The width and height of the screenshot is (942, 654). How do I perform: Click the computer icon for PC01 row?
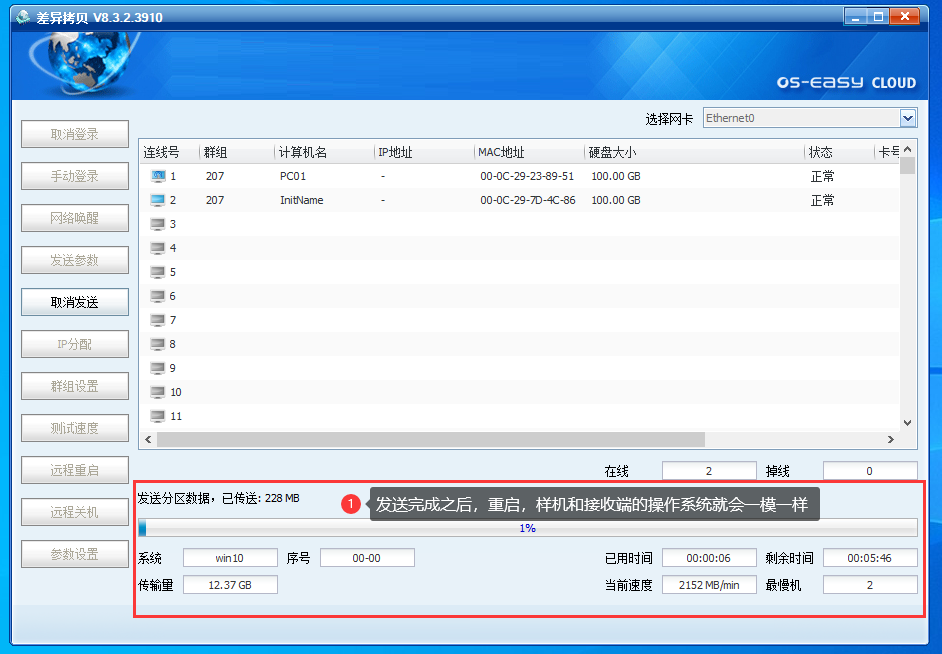pos(158,176)
